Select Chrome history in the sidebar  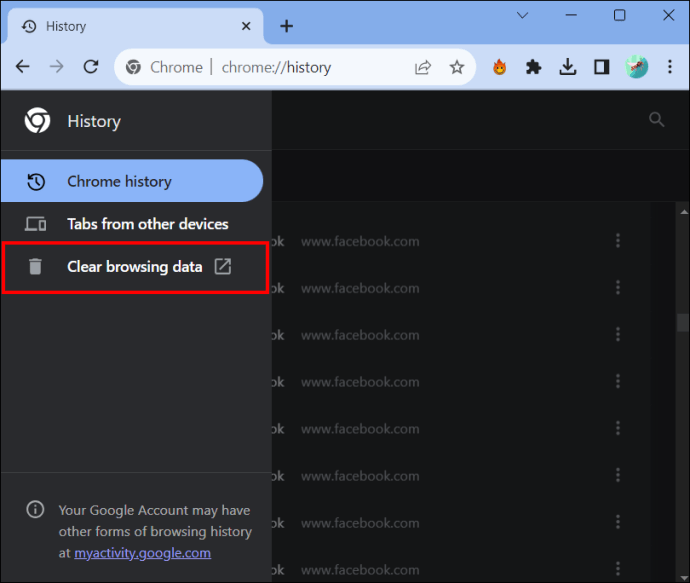(x=132, y=181)
